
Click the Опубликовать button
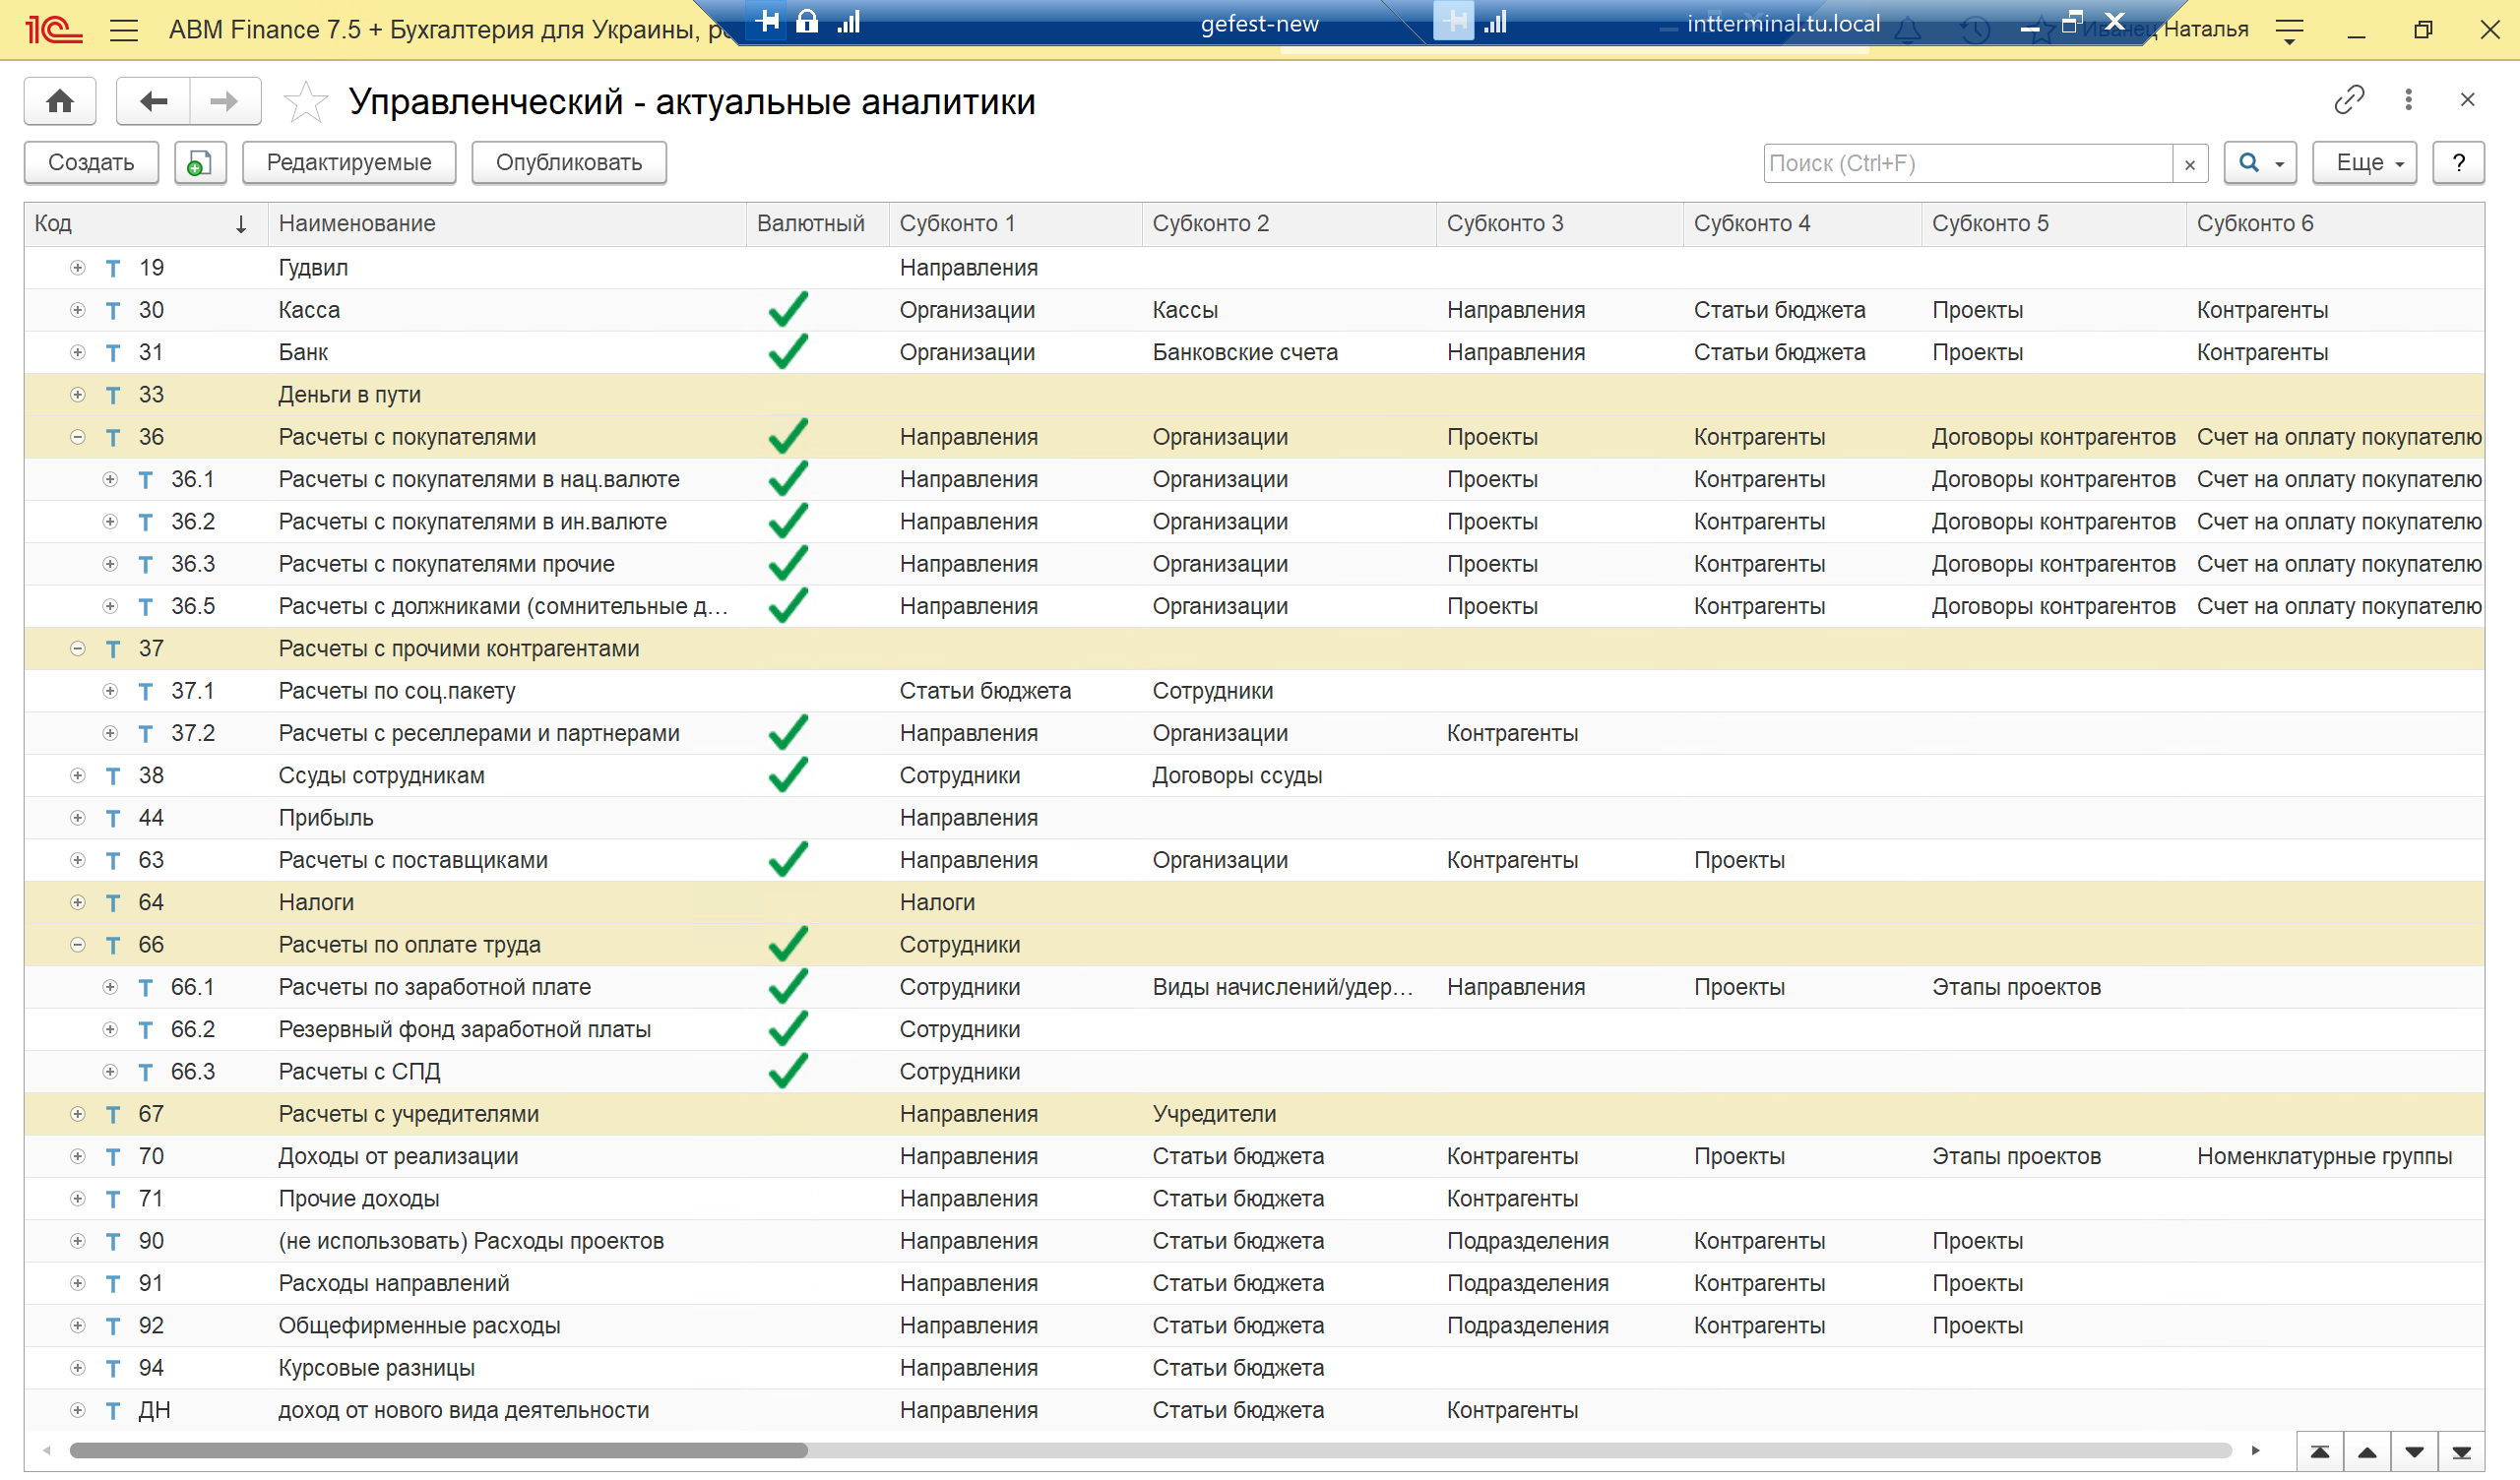(x=569, y=162)
